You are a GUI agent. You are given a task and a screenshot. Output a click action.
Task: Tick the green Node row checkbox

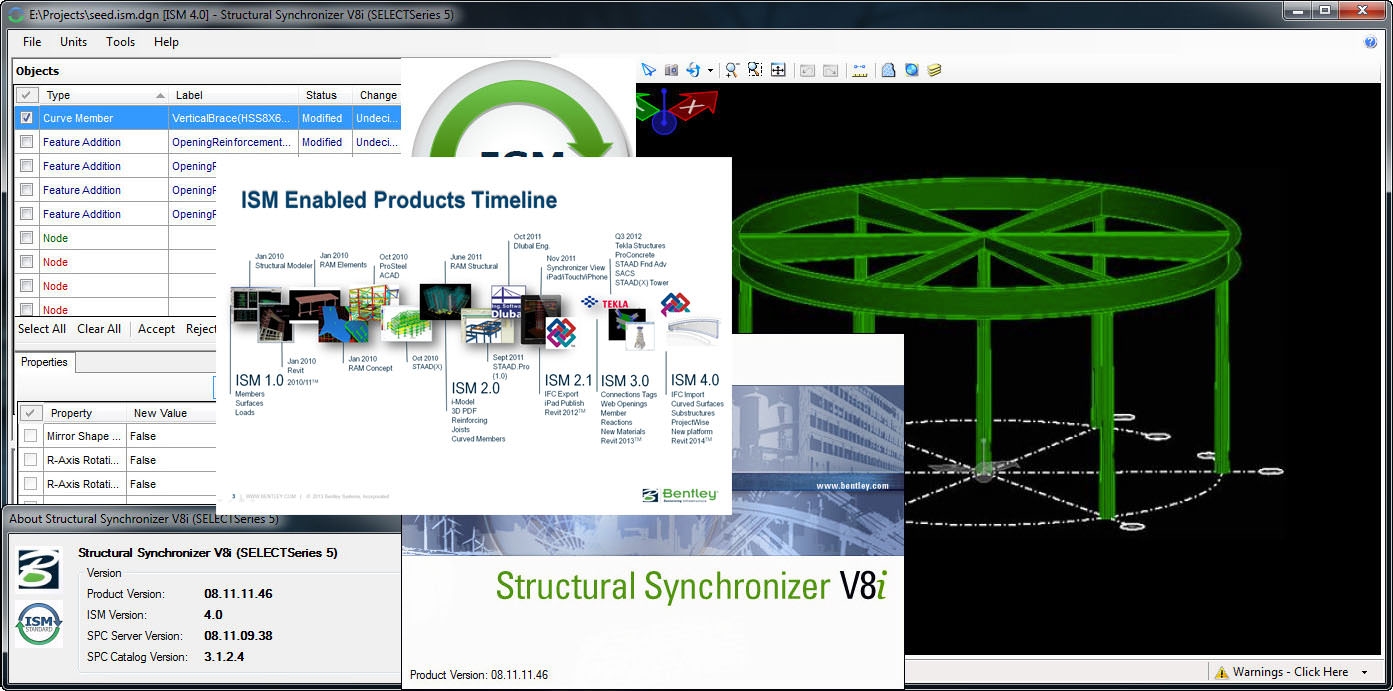(27, 238)
